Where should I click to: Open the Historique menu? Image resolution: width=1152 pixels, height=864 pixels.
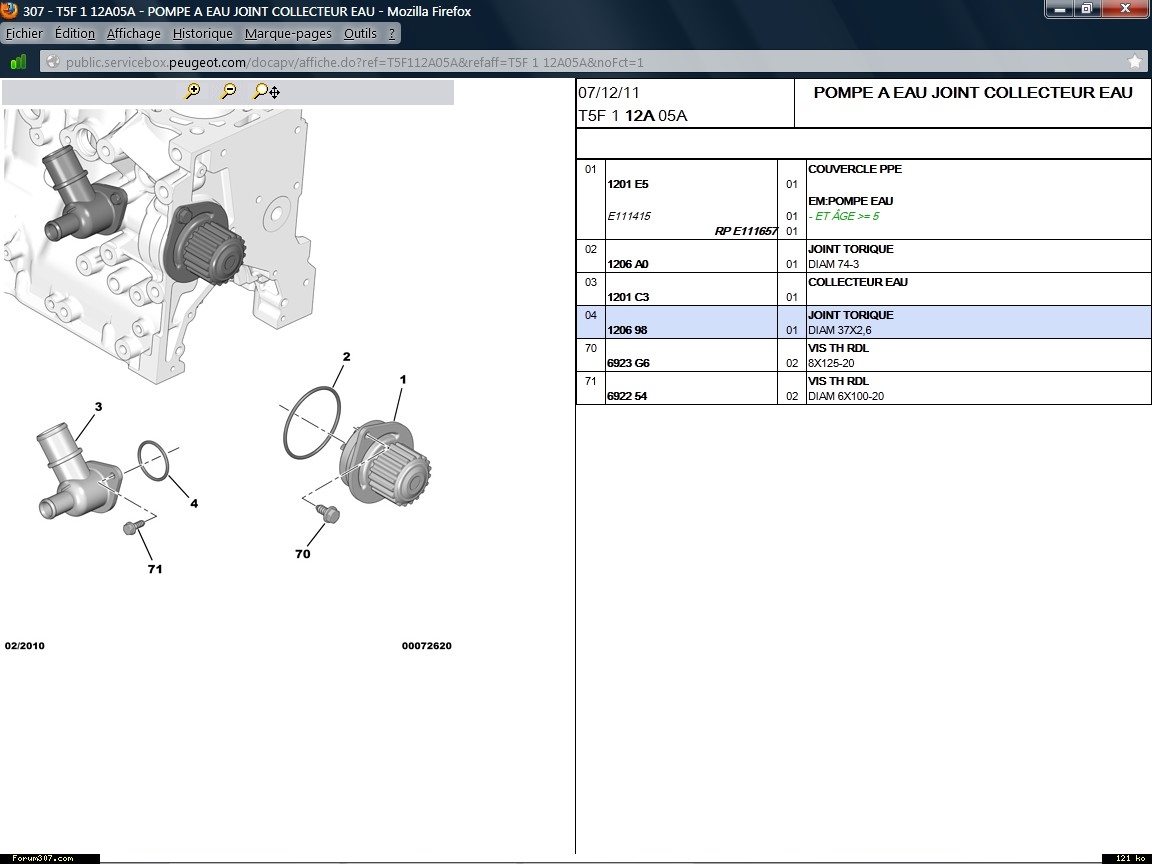[x=202, y=33]
